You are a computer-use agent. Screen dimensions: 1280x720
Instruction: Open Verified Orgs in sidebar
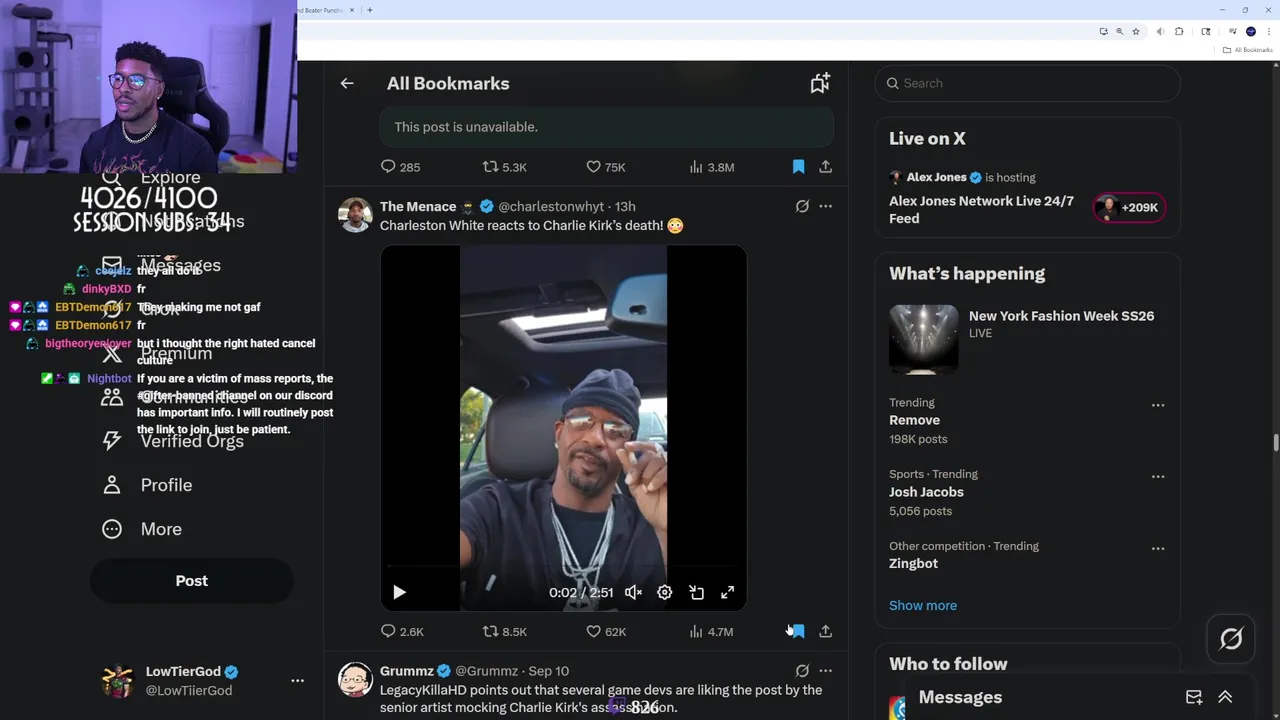[172, 441]
